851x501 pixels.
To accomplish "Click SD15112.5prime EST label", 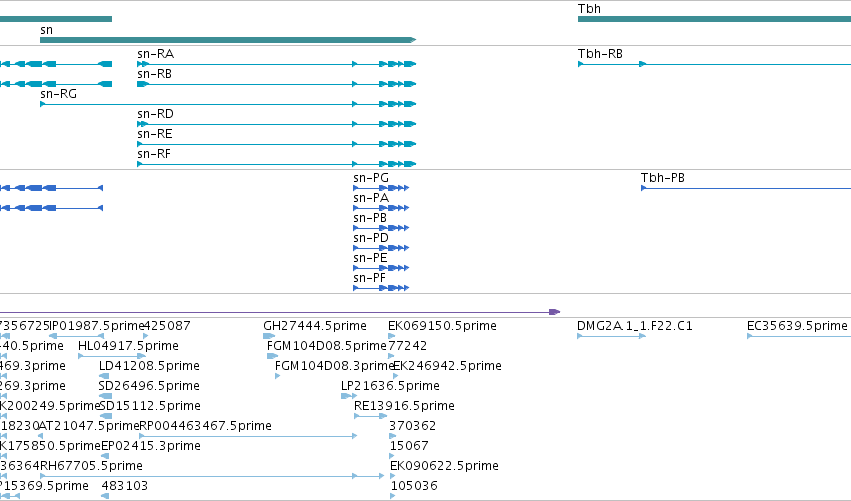I will (x=150, y=406).
